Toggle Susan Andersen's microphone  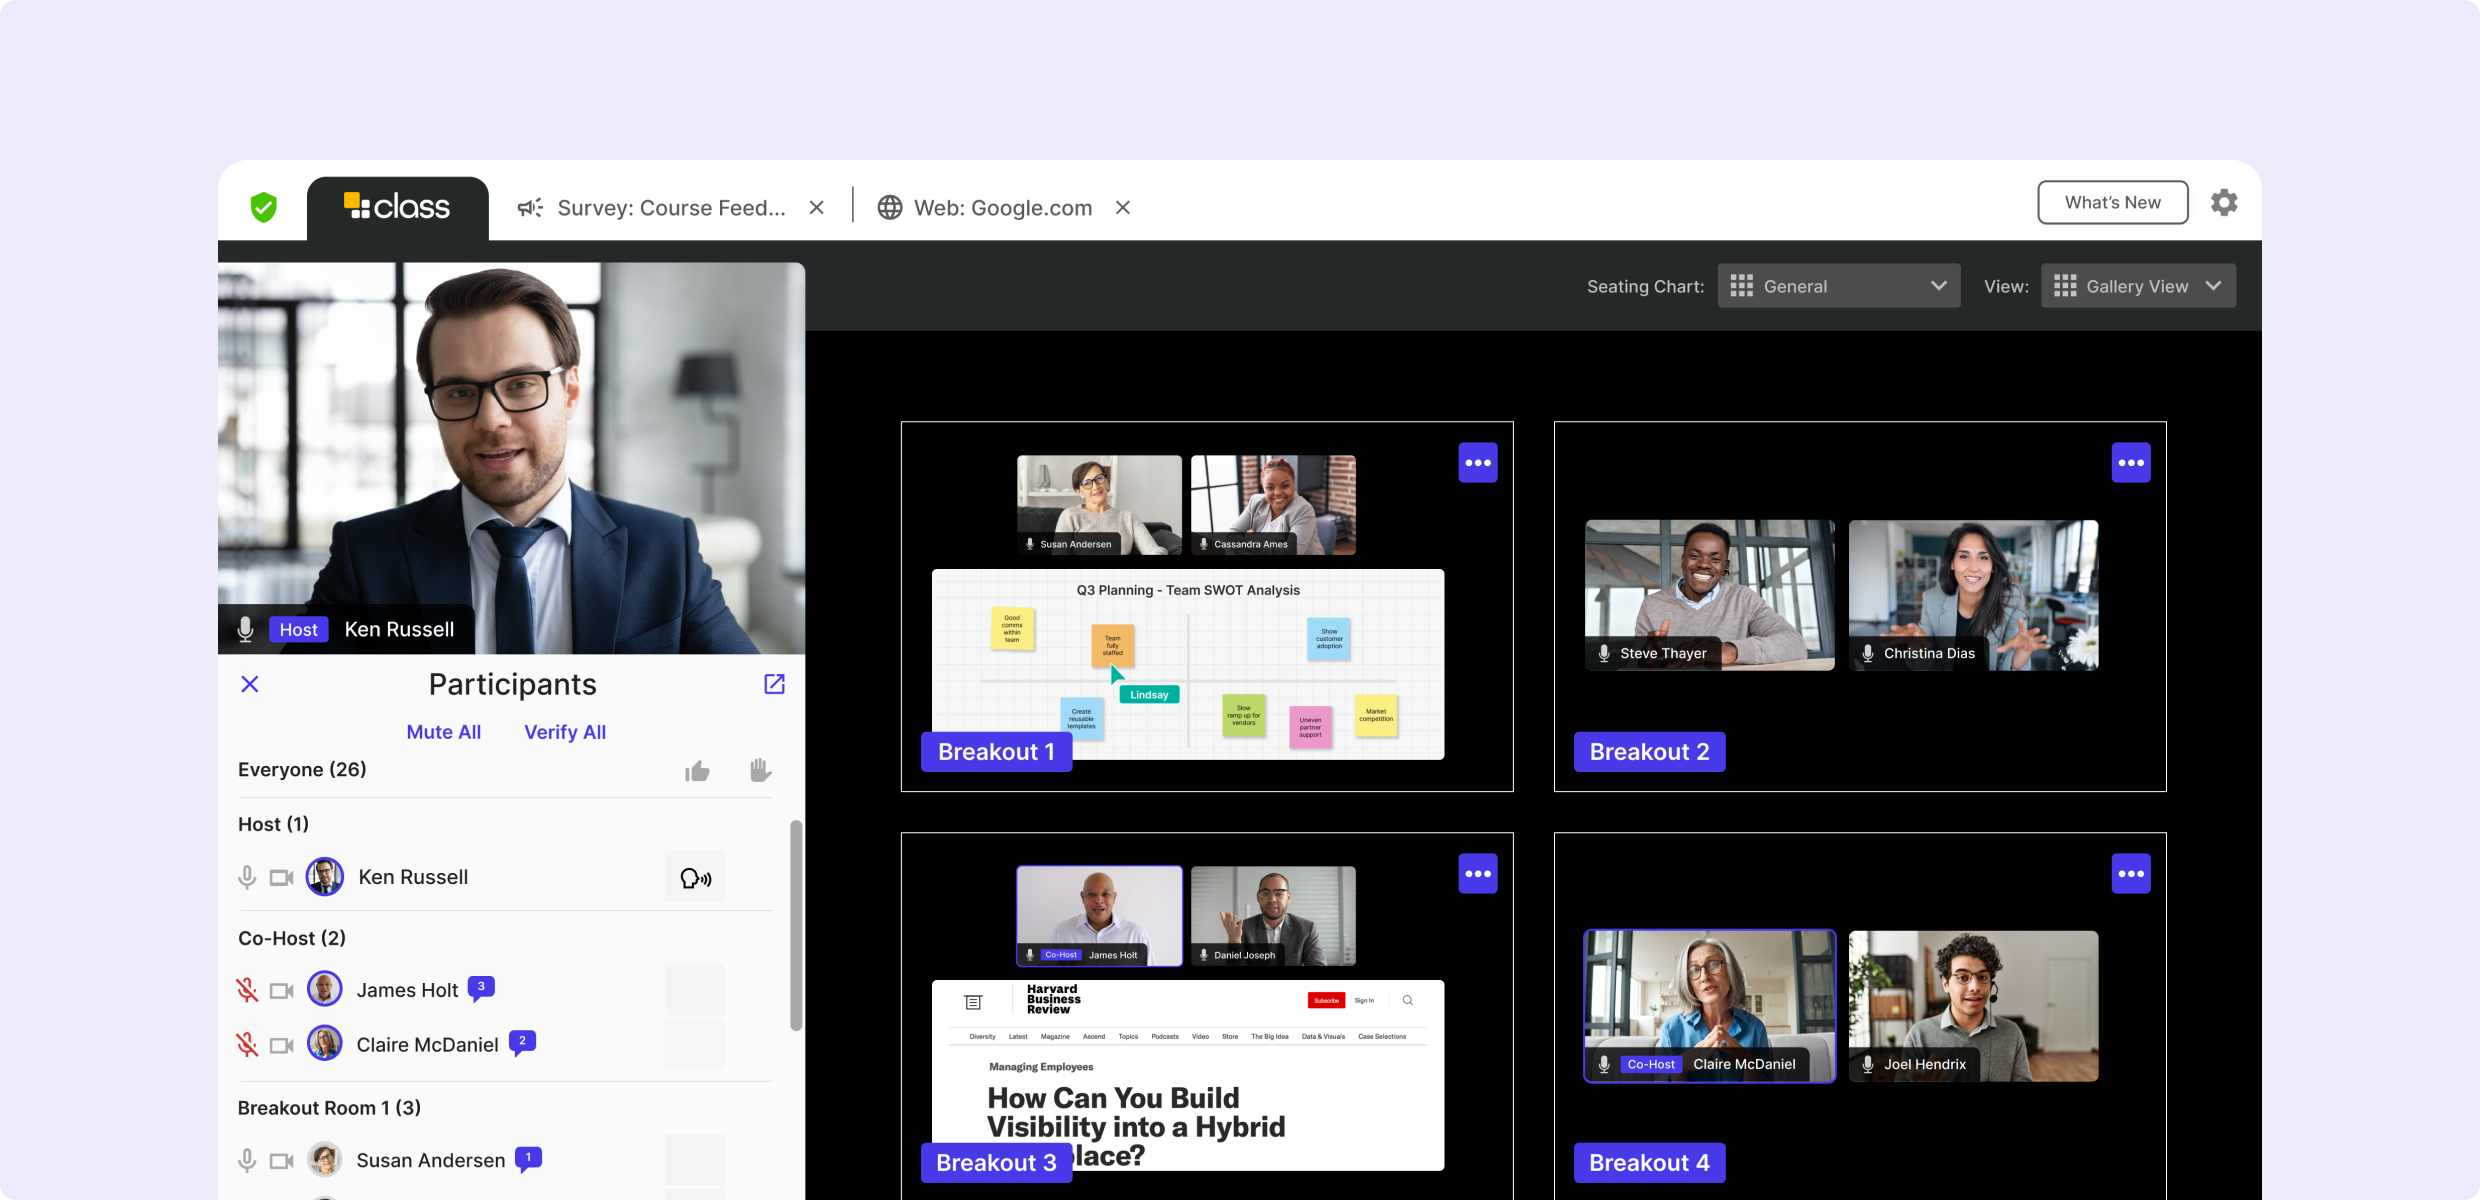point(247,1160)
